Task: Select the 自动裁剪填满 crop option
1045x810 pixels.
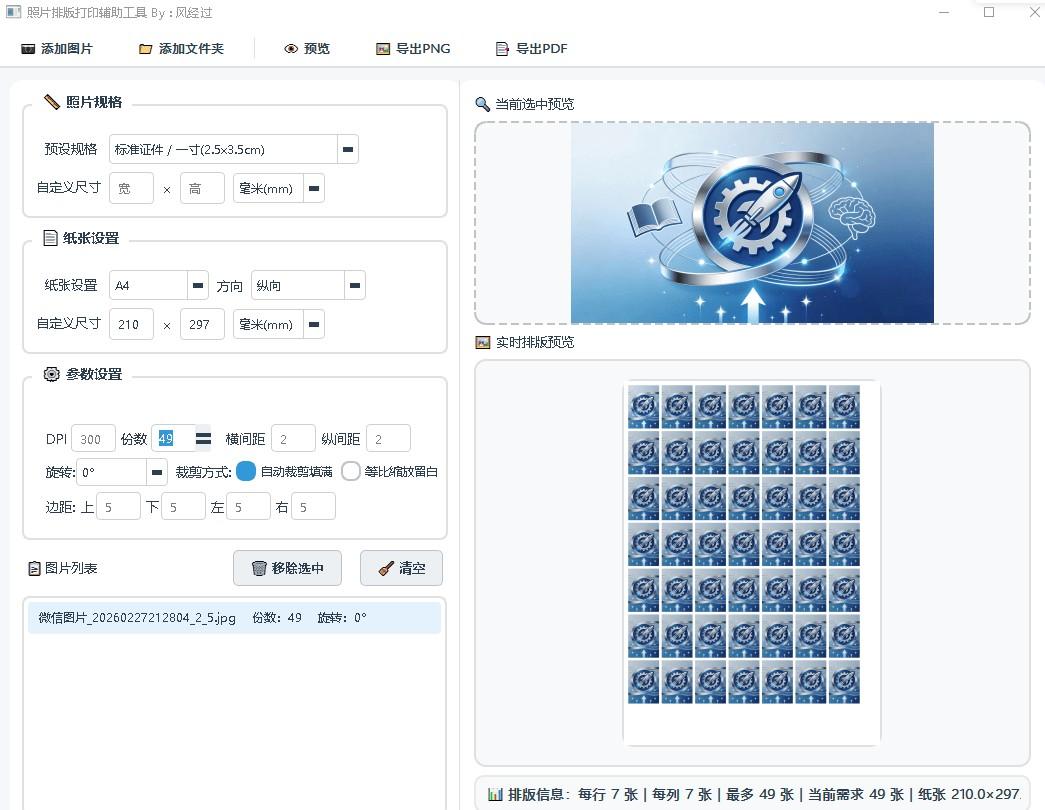Action: coord(246,471)
